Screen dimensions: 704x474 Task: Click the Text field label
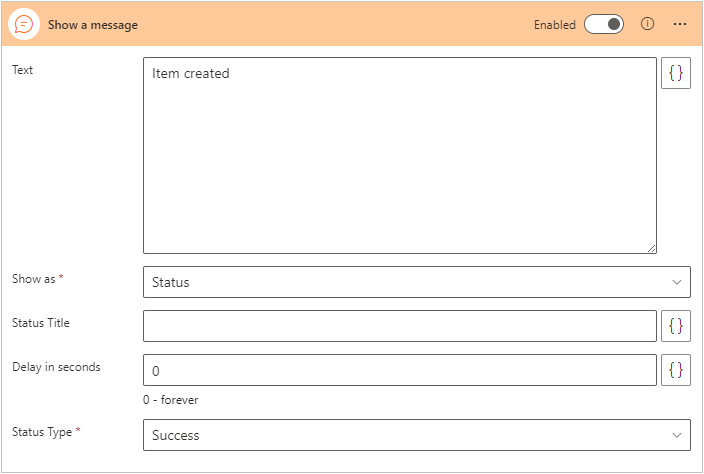23,70
